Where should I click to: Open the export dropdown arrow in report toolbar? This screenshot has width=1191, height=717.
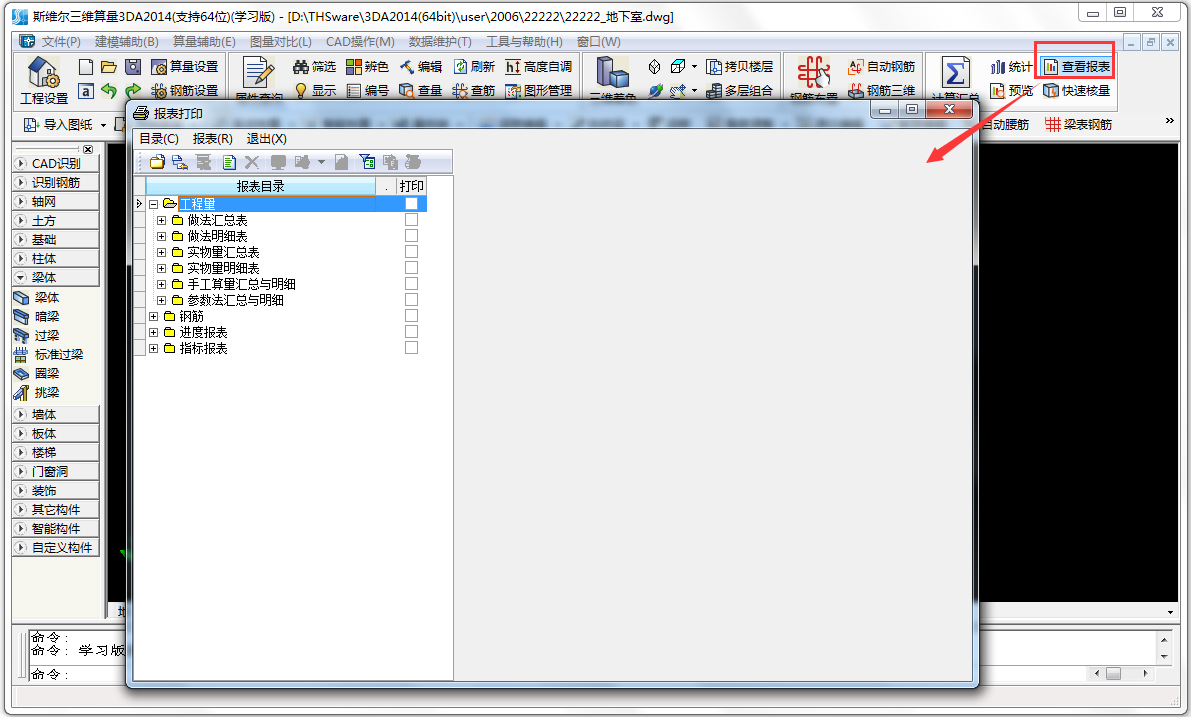pyautogui.click(x=321, y=161)
